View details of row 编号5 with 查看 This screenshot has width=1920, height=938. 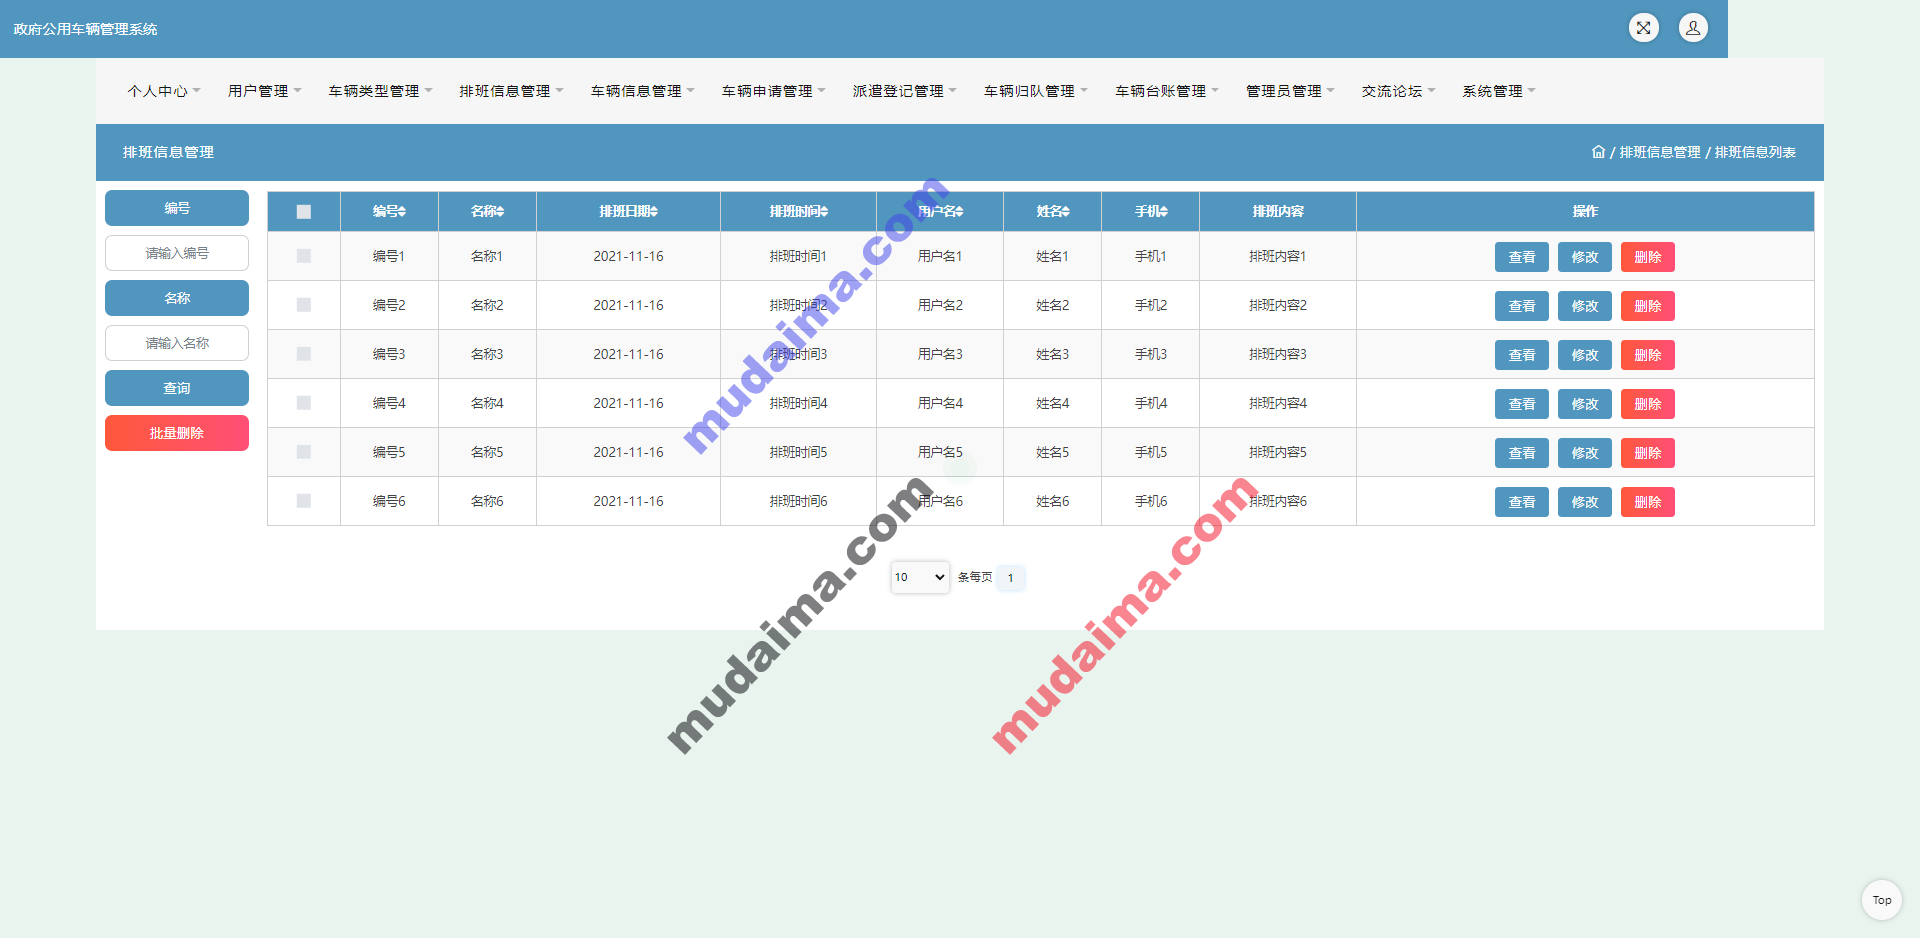(x=1522, y=453)
